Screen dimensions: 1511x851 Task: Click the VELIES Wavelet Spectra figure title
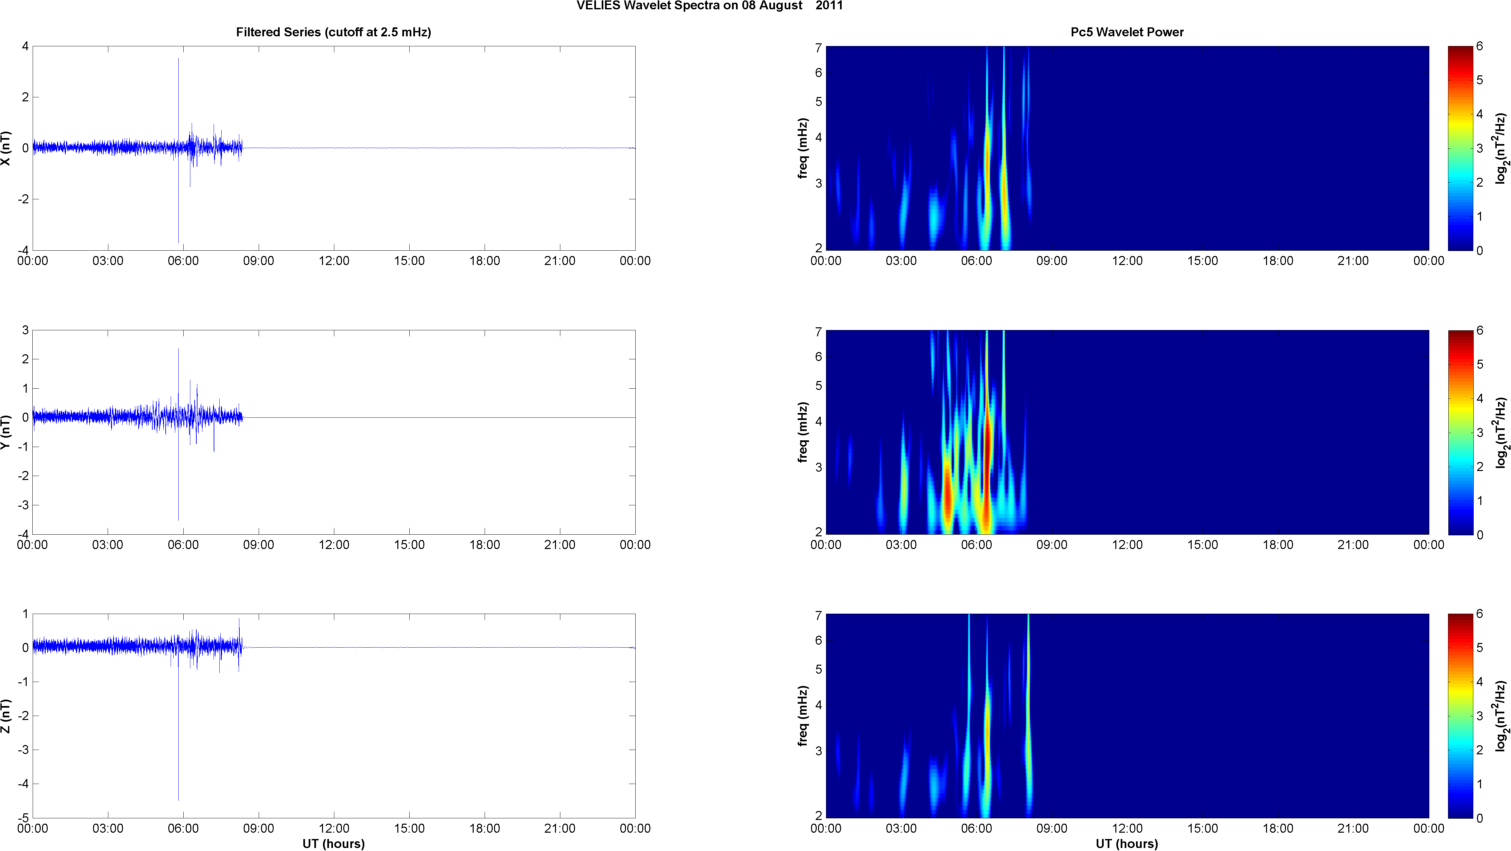(710, 6)
